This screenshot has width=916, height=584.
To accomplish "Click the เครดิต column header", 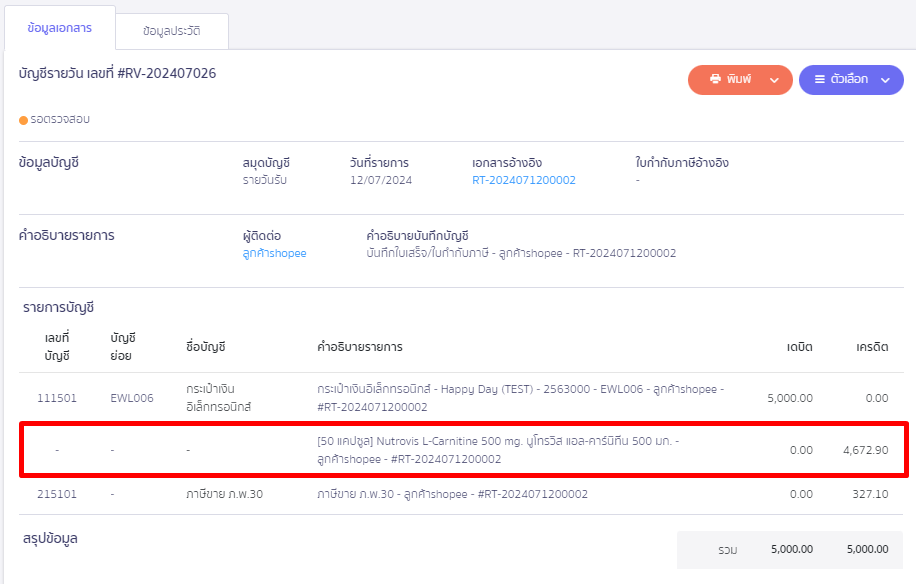I will pos(871,346).
